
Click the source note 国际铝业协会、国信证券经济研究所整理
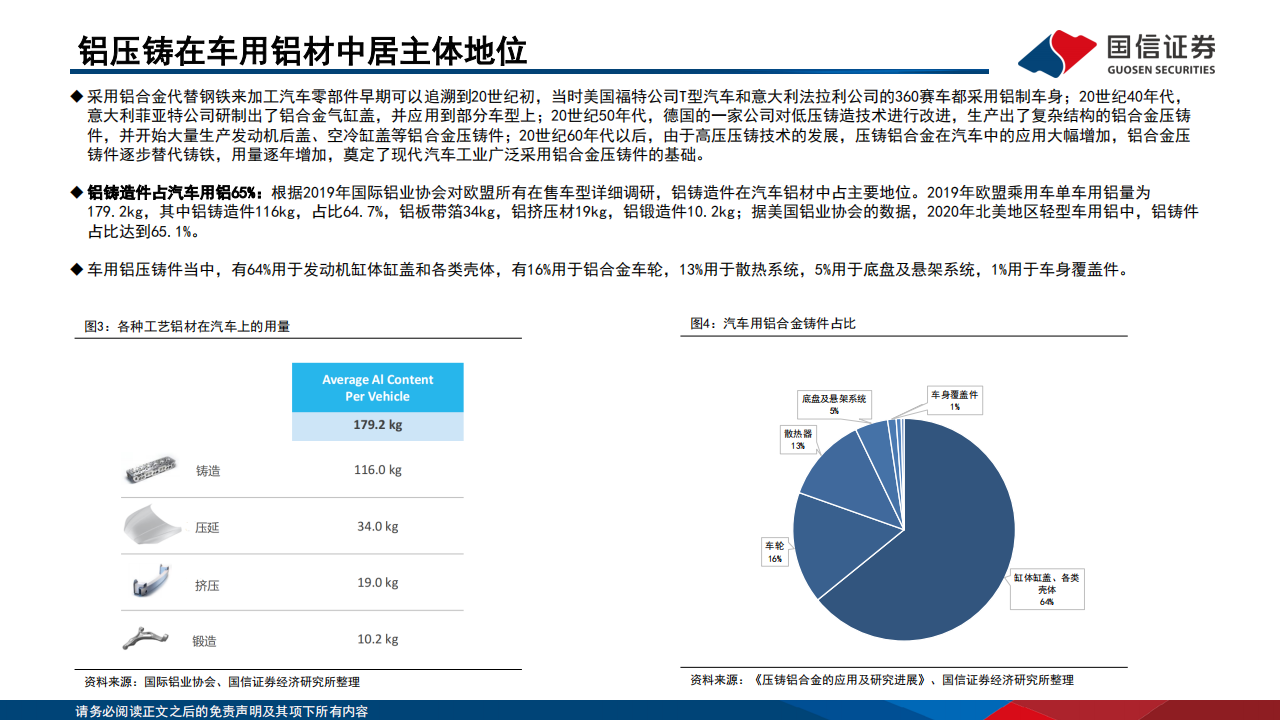(x=222, y=682)
